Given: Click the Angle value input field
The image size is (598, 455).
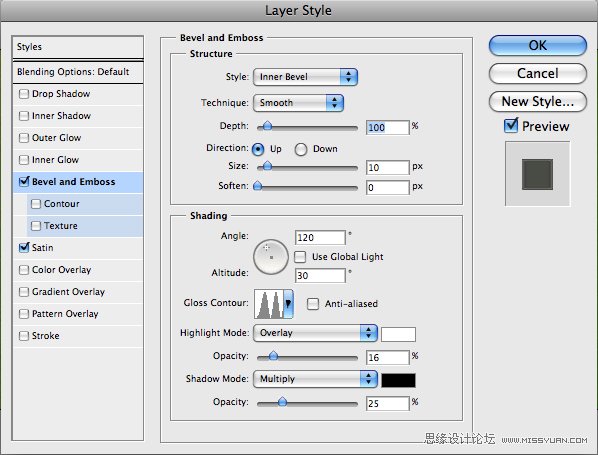Looking at the screenshot, I should [320, 238].
